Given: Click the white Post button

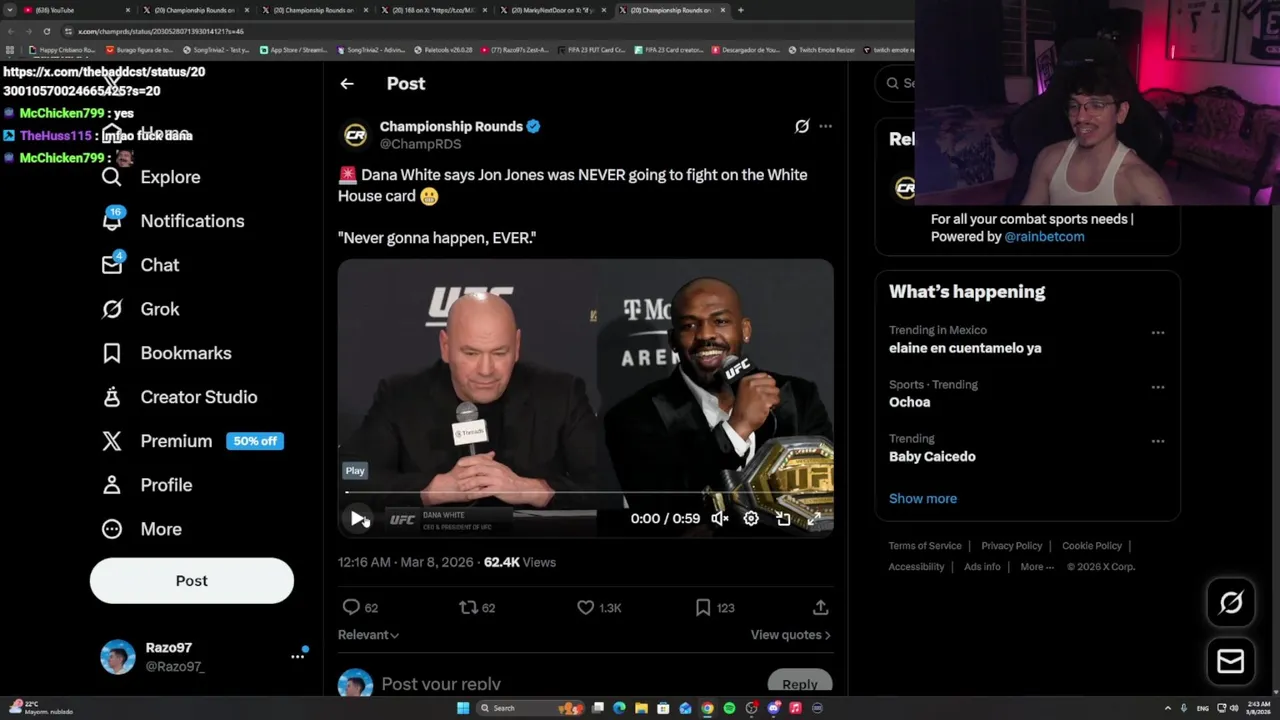Looking at the screenshot, I should pyautogui.click(x=192, y=581).
